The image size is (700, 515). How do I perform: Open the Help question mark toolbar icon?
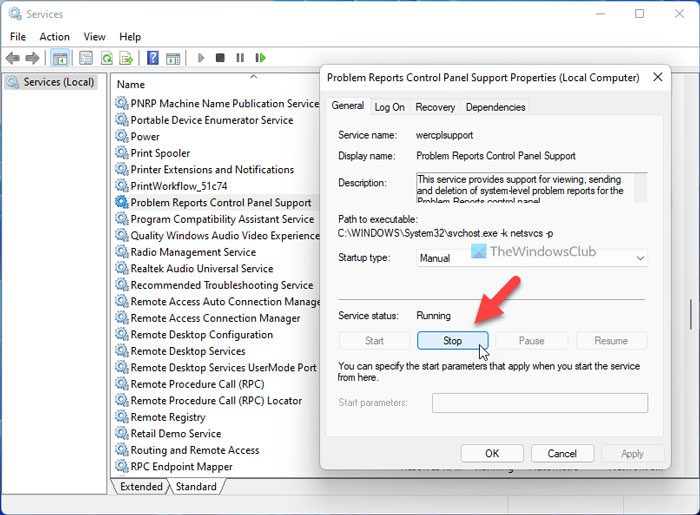coord(153,58)
